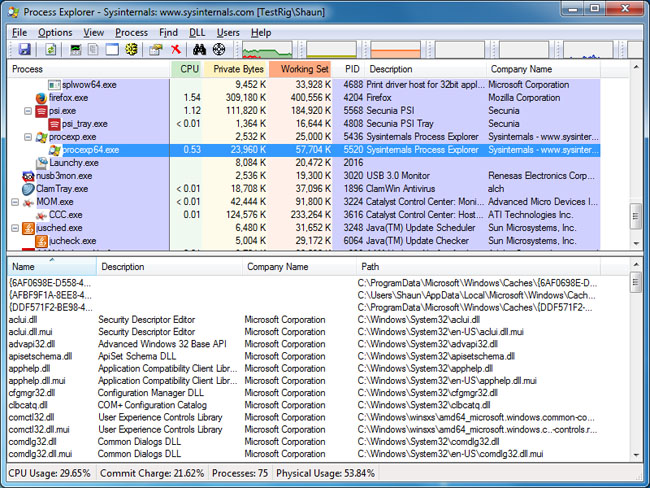Screen dimensions: 650x488
Task: Sort DLL list by Path header
Action: [478, 267]
